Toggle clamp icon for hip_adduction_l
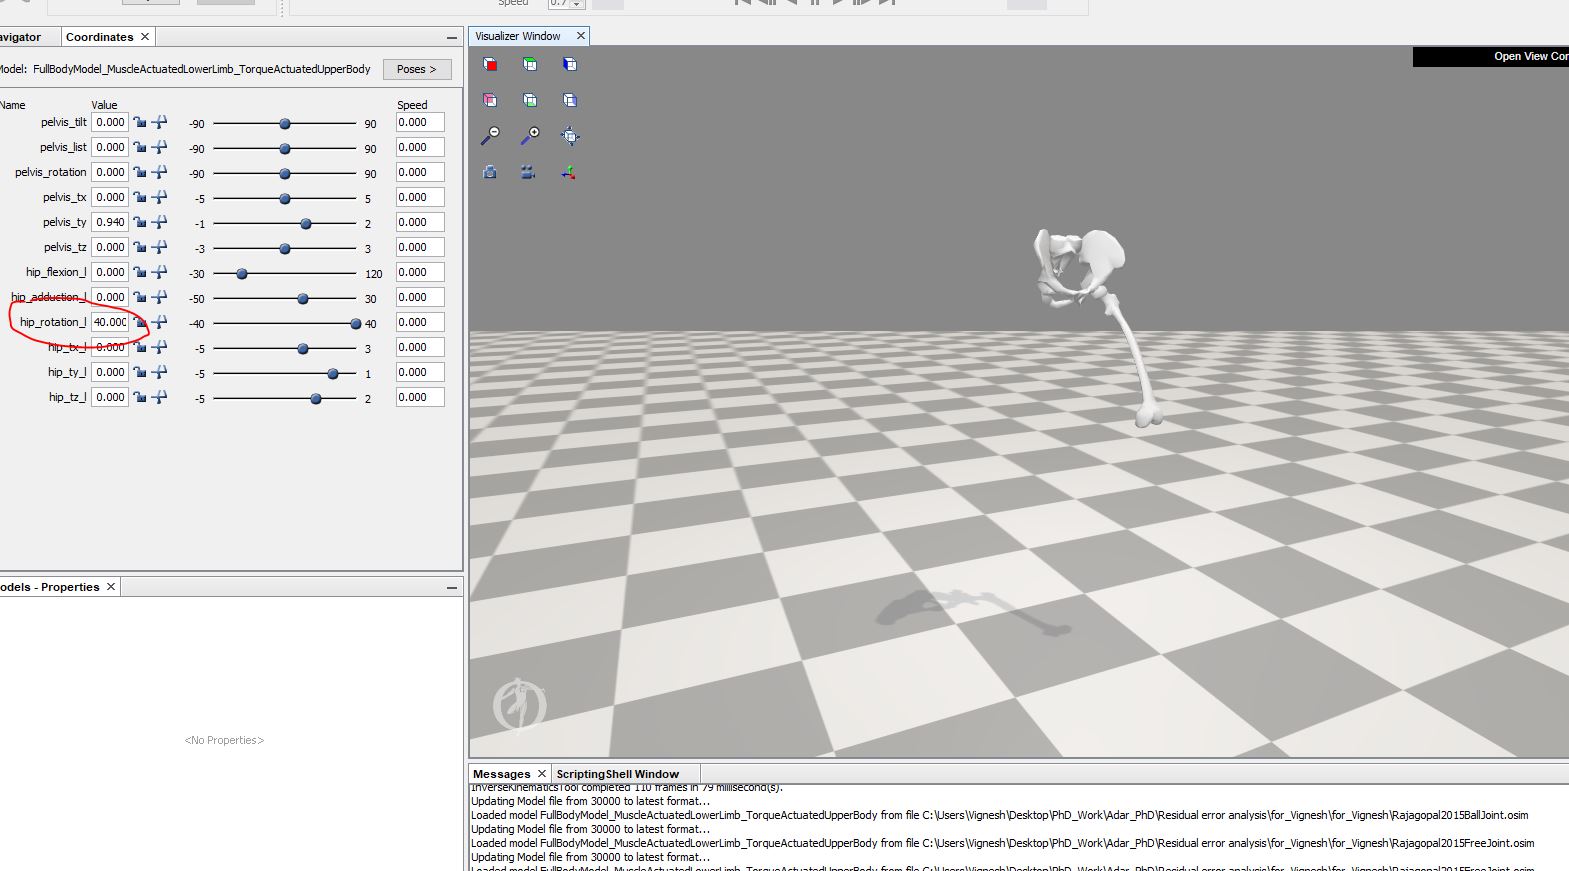 159,297
